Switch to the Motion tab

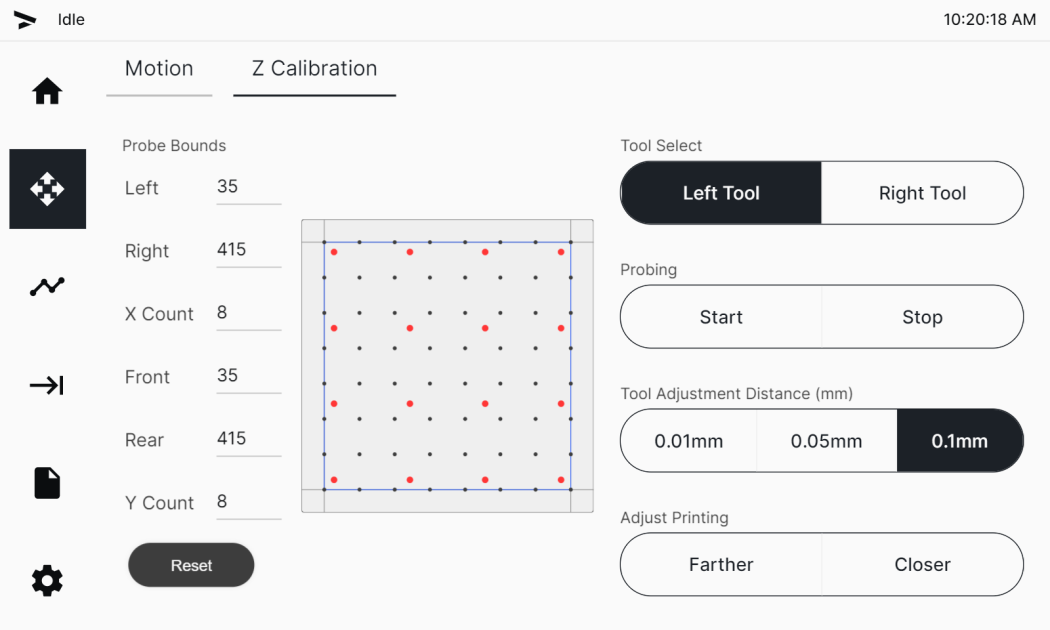[x=159, y=69]
